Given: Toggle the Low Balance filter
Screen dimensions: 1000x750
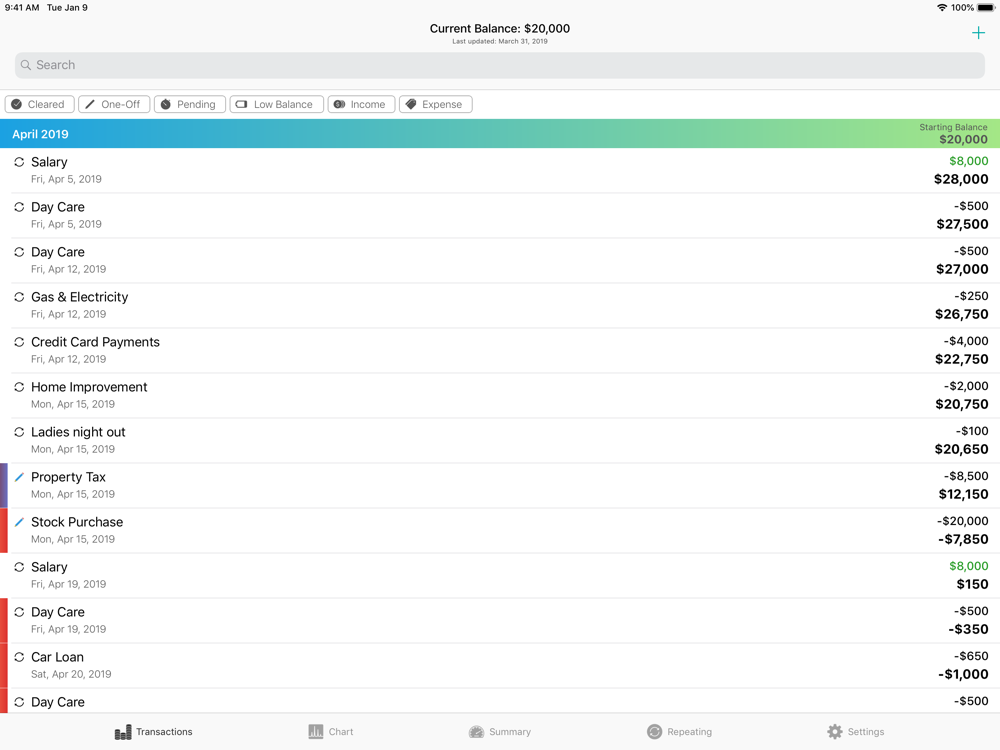Looking at the screenshot, I should 276,104.
